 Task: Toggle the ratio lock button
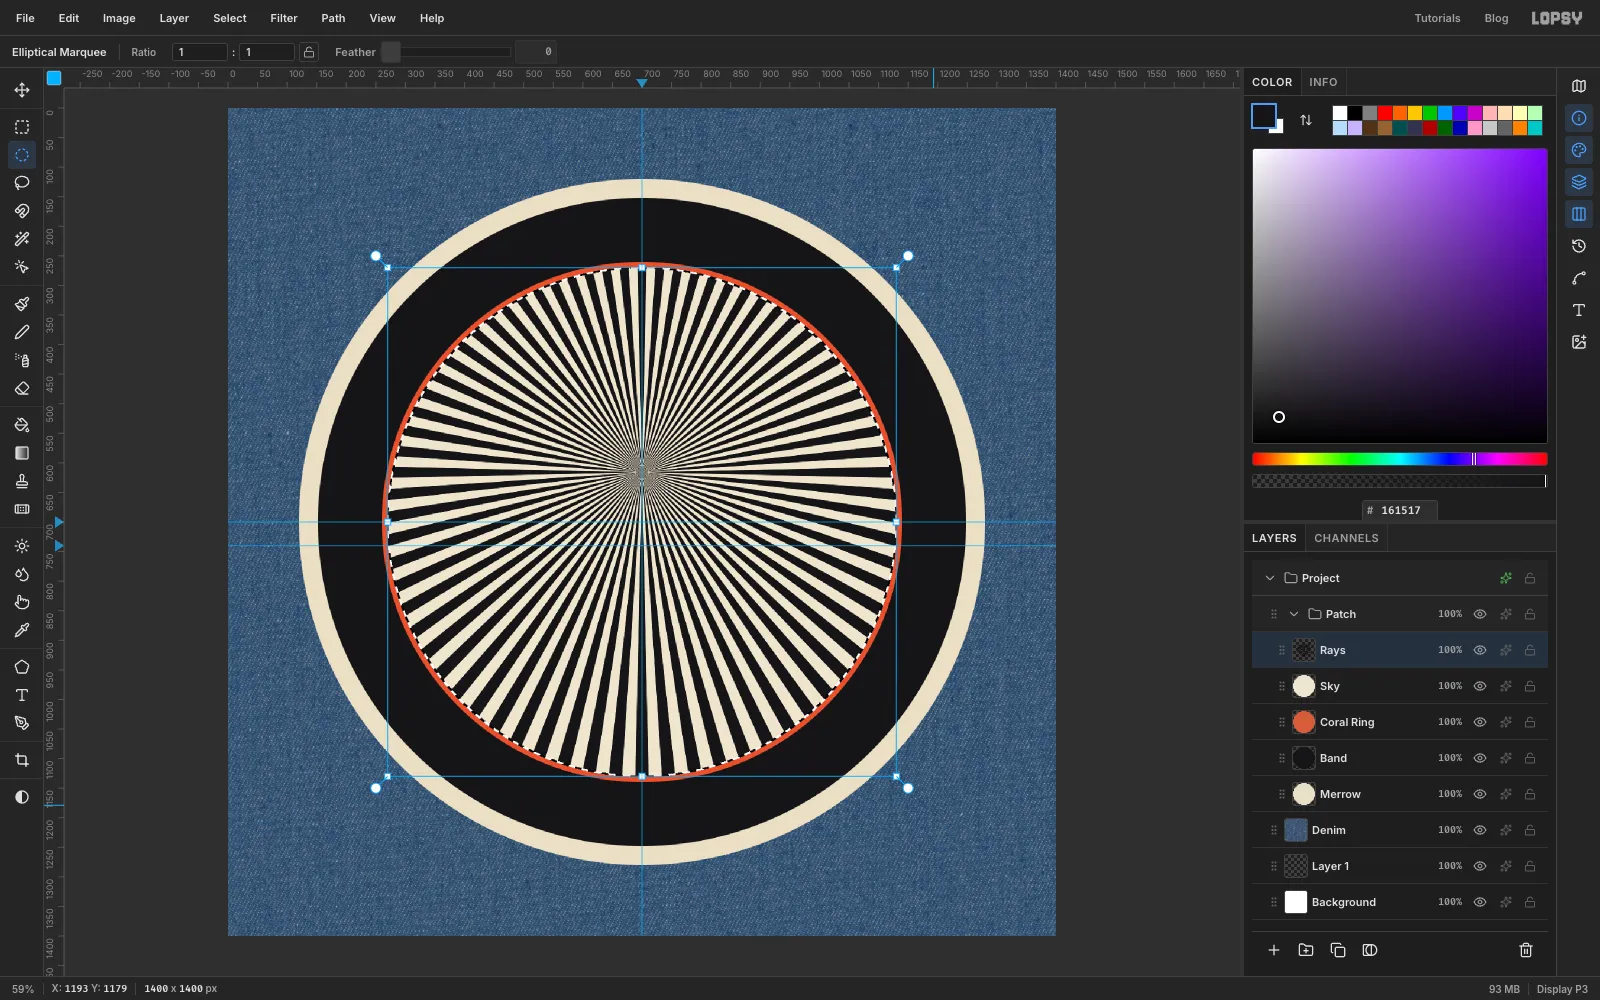coord(309,52)
